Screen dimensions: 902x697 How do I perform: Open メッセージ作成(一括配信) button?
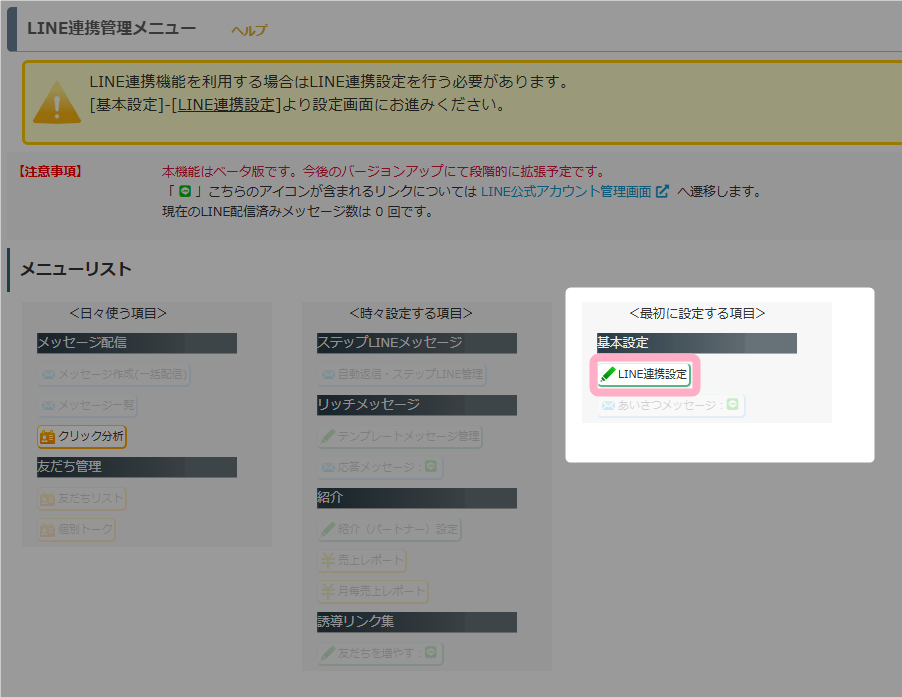114,374
